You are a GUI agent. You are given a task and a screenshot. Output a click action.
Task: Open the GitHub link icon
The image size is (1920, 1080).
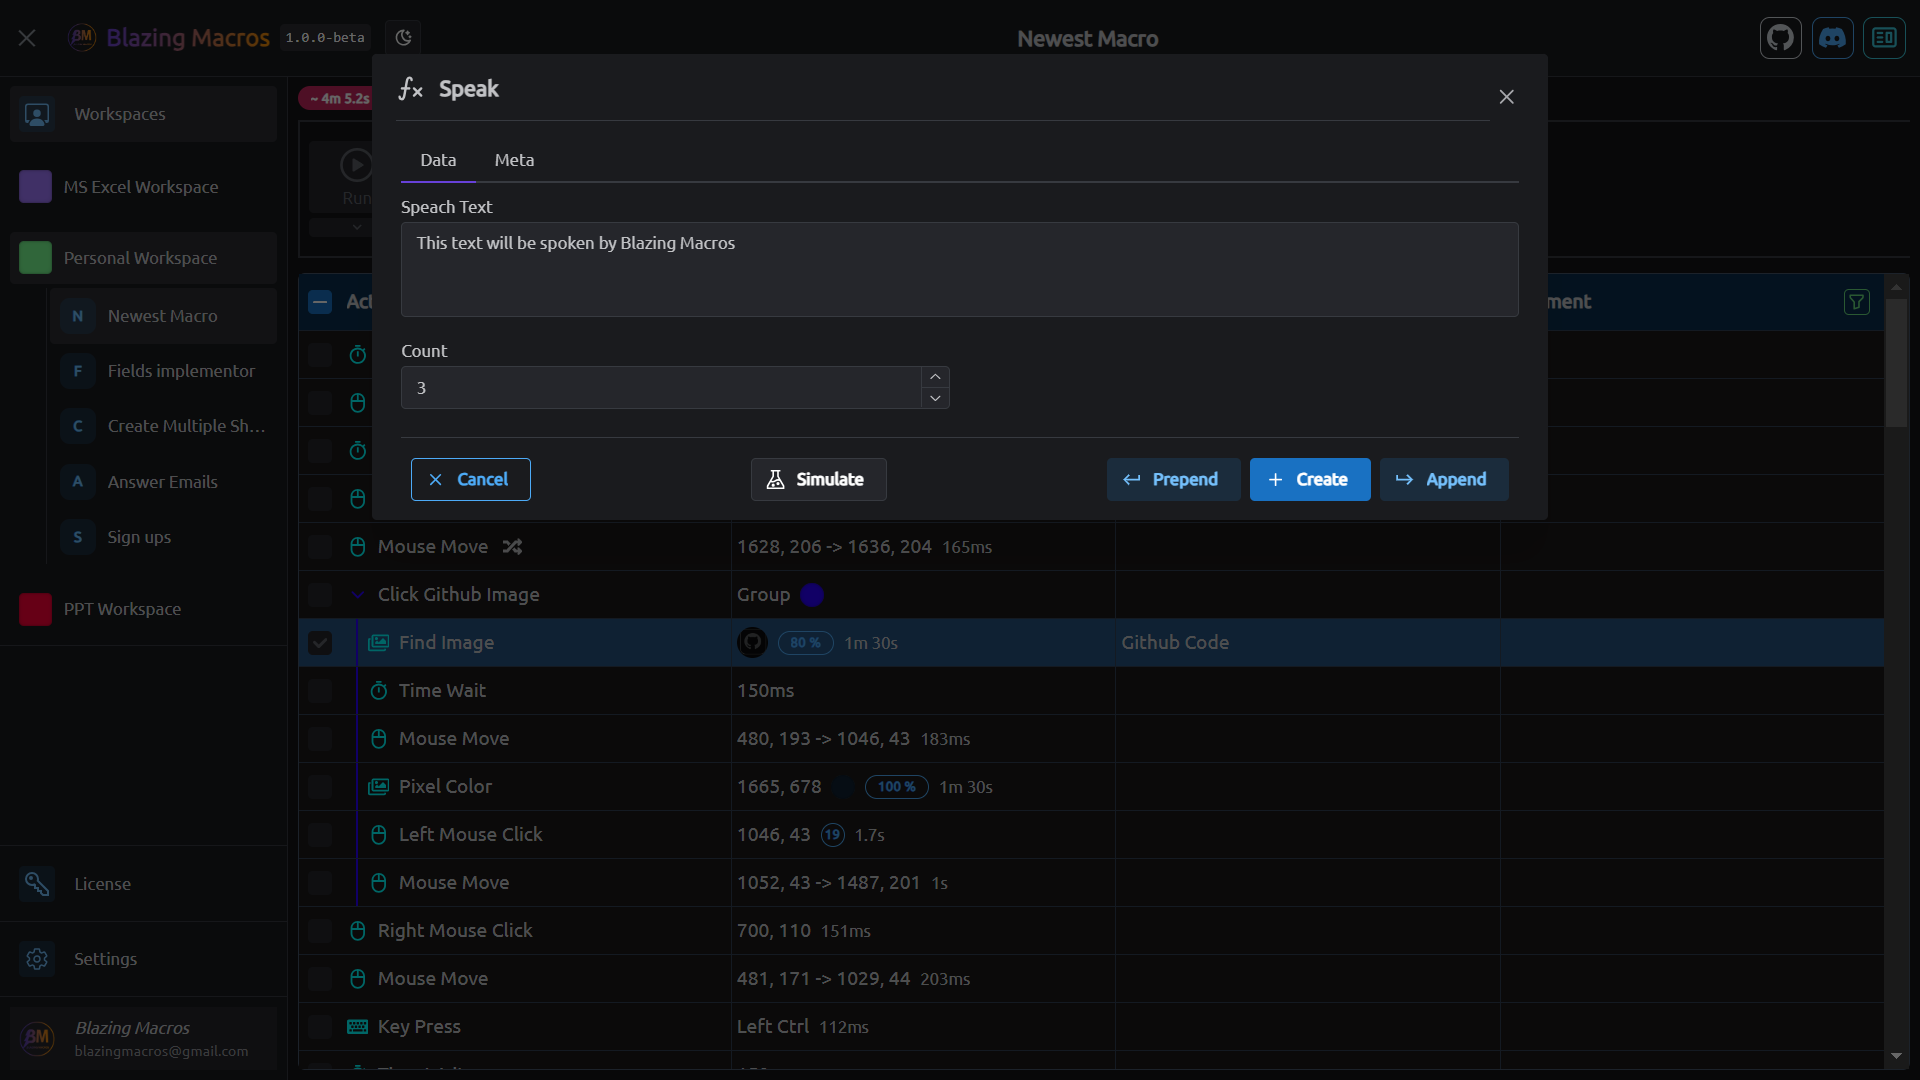coord(1781,38)
